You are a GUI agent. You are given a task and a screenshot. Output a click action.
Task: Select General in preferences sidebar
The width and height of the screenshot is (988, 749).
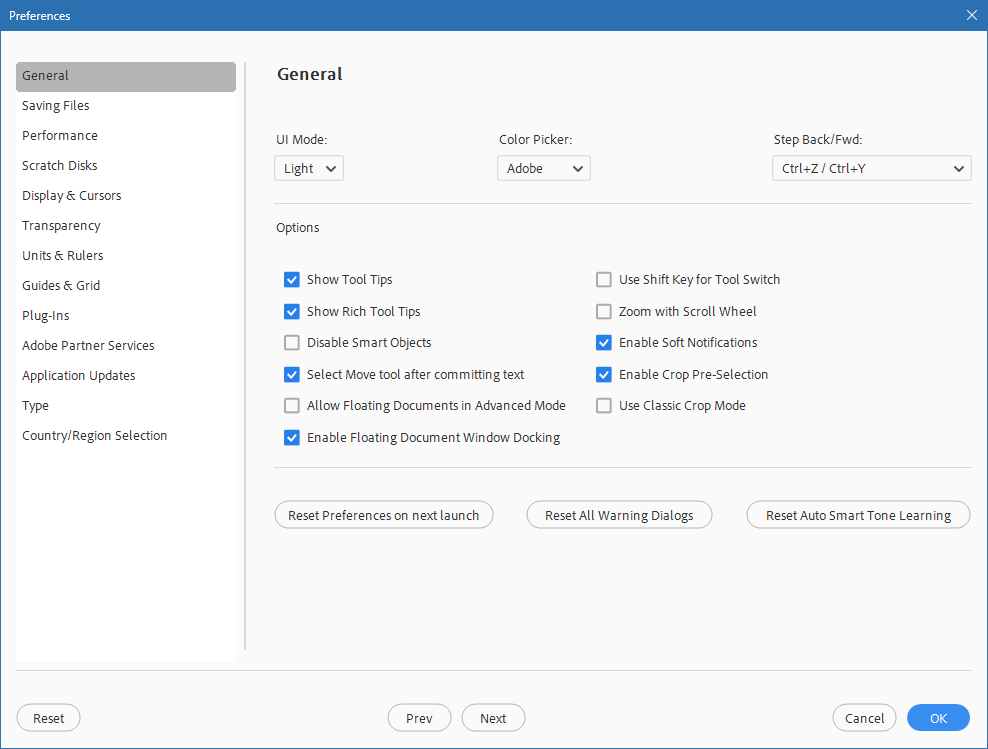[126, 76]
